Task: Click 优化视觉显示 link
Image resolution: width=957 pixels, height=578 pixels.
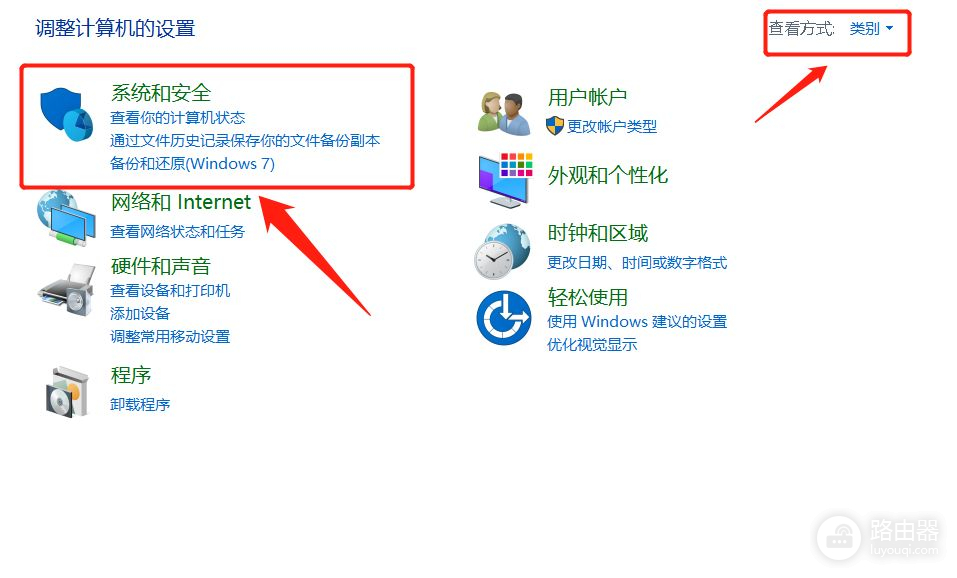Action: coord(592,344)
